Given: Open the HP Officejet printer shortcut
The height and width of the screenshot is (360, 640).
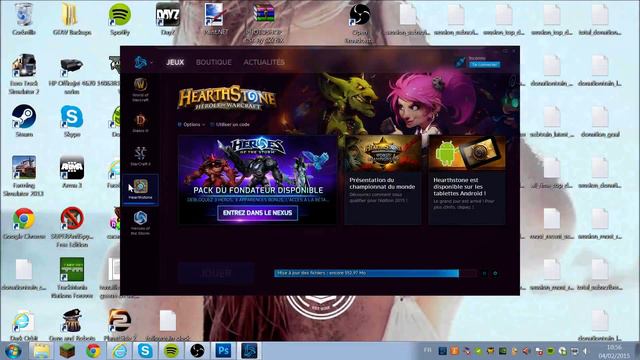Looking at the screenshot, I should [x=72, y=76].
